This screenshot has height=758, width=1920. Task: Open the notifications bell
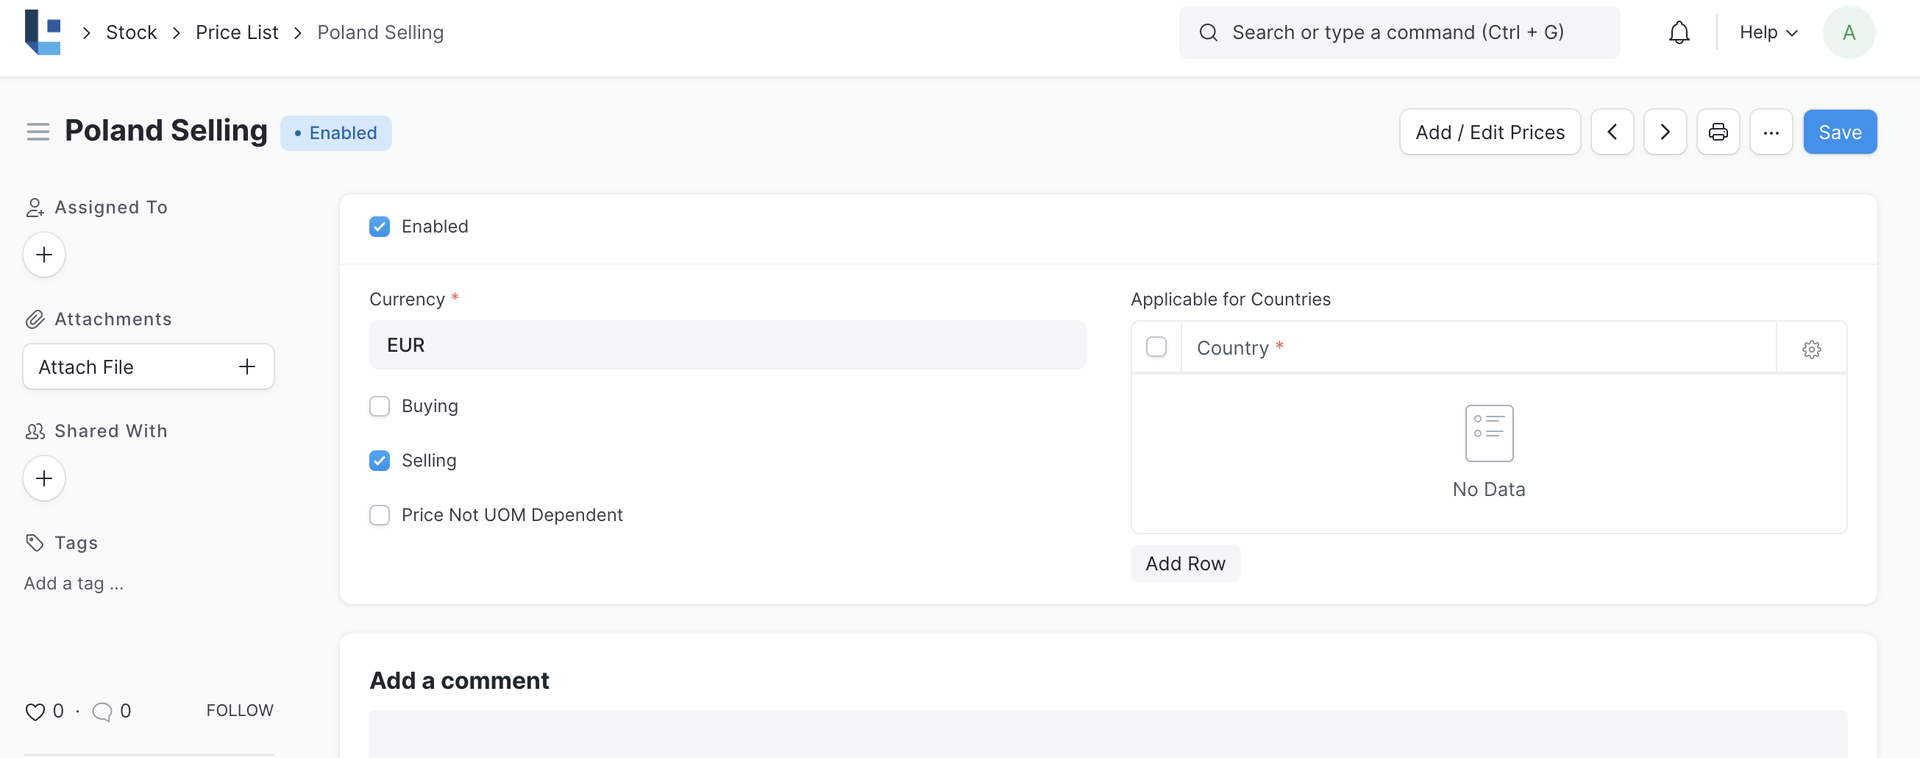(x=1679, y=33)
